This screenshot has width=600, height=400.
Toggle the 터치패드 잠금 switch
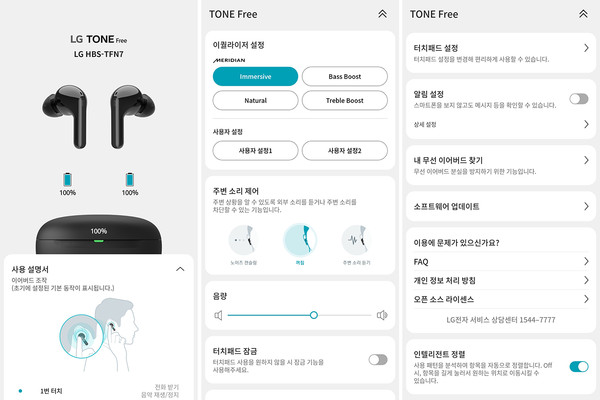378,360
